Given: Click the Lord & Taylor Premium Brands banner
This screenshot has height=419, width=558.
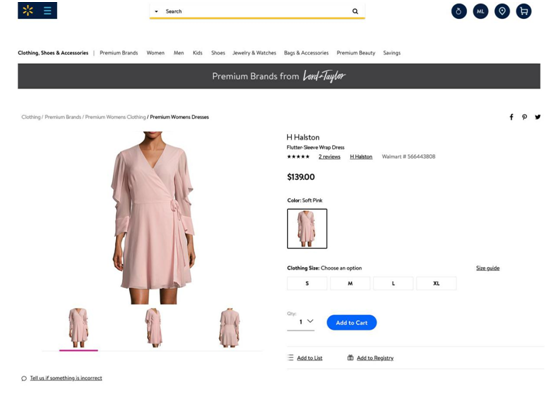Looking at the screenshot, I should 279,76.
